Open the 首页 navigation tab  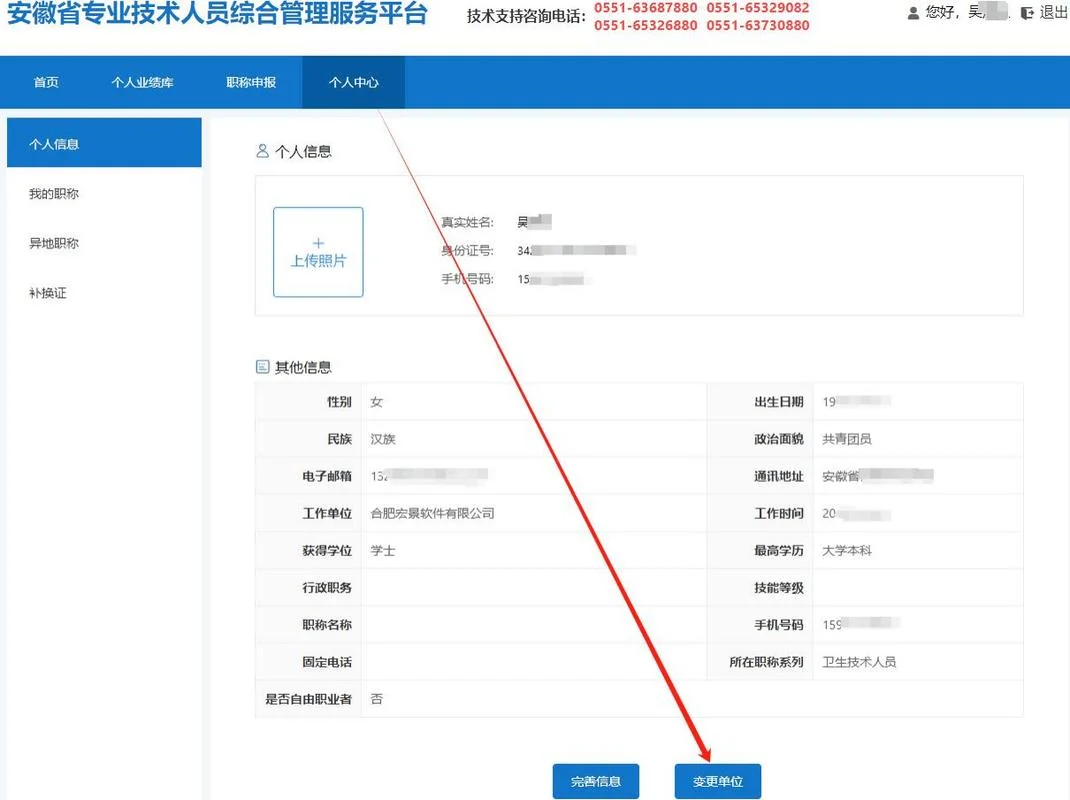[x=46, y=83]
